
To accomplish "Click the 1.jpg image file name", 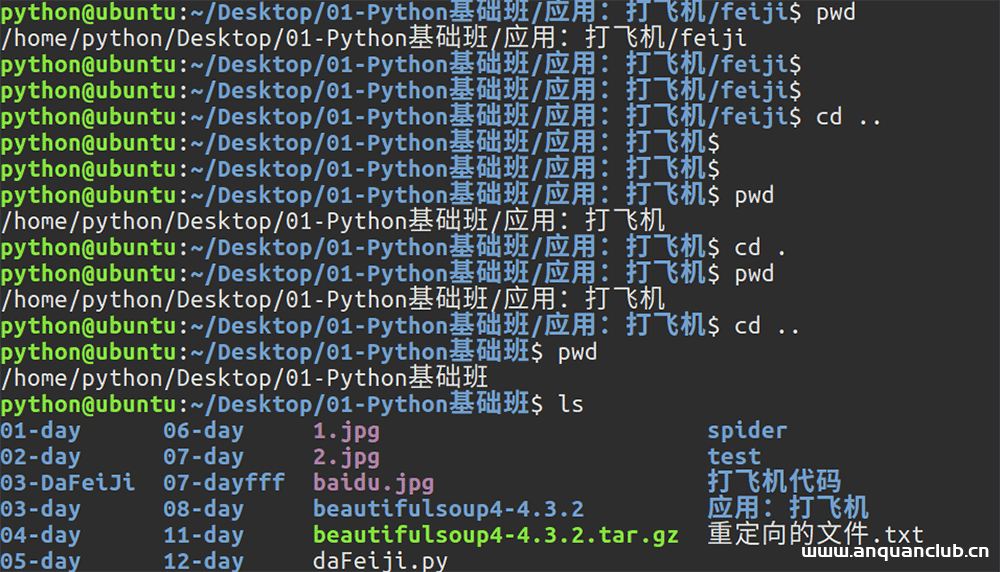I will pos(346,431).
